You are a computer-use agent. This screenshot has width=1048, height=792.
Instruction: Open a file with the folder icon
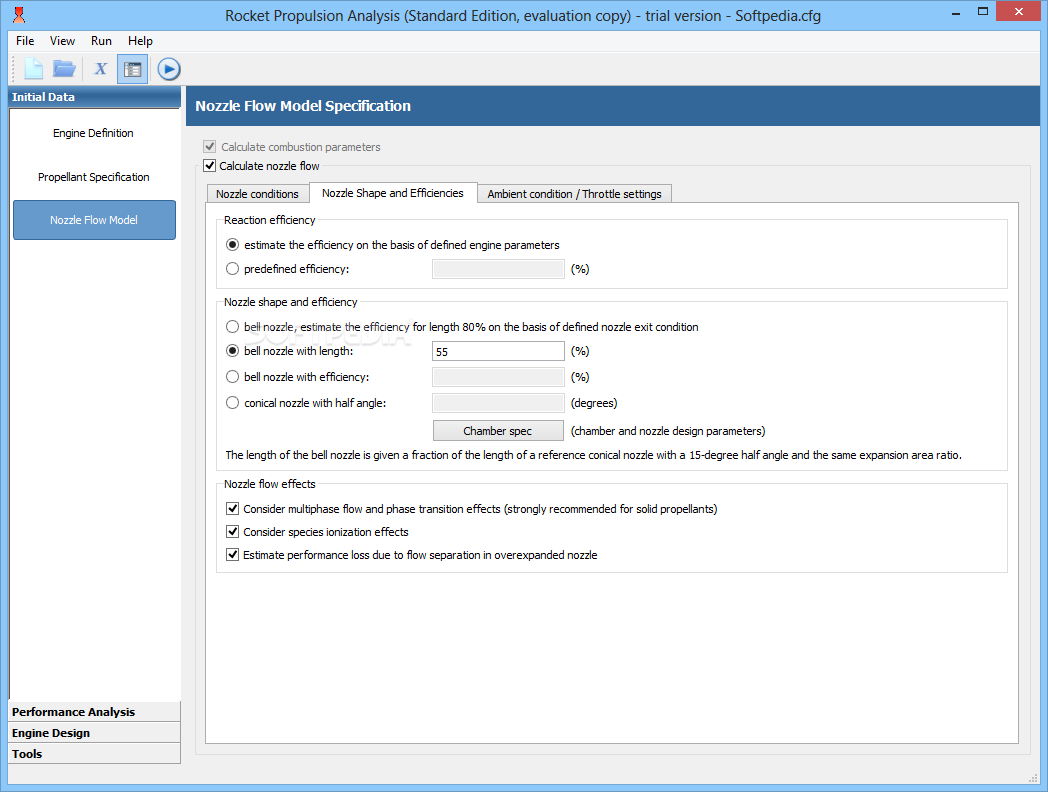pos(64,69)
